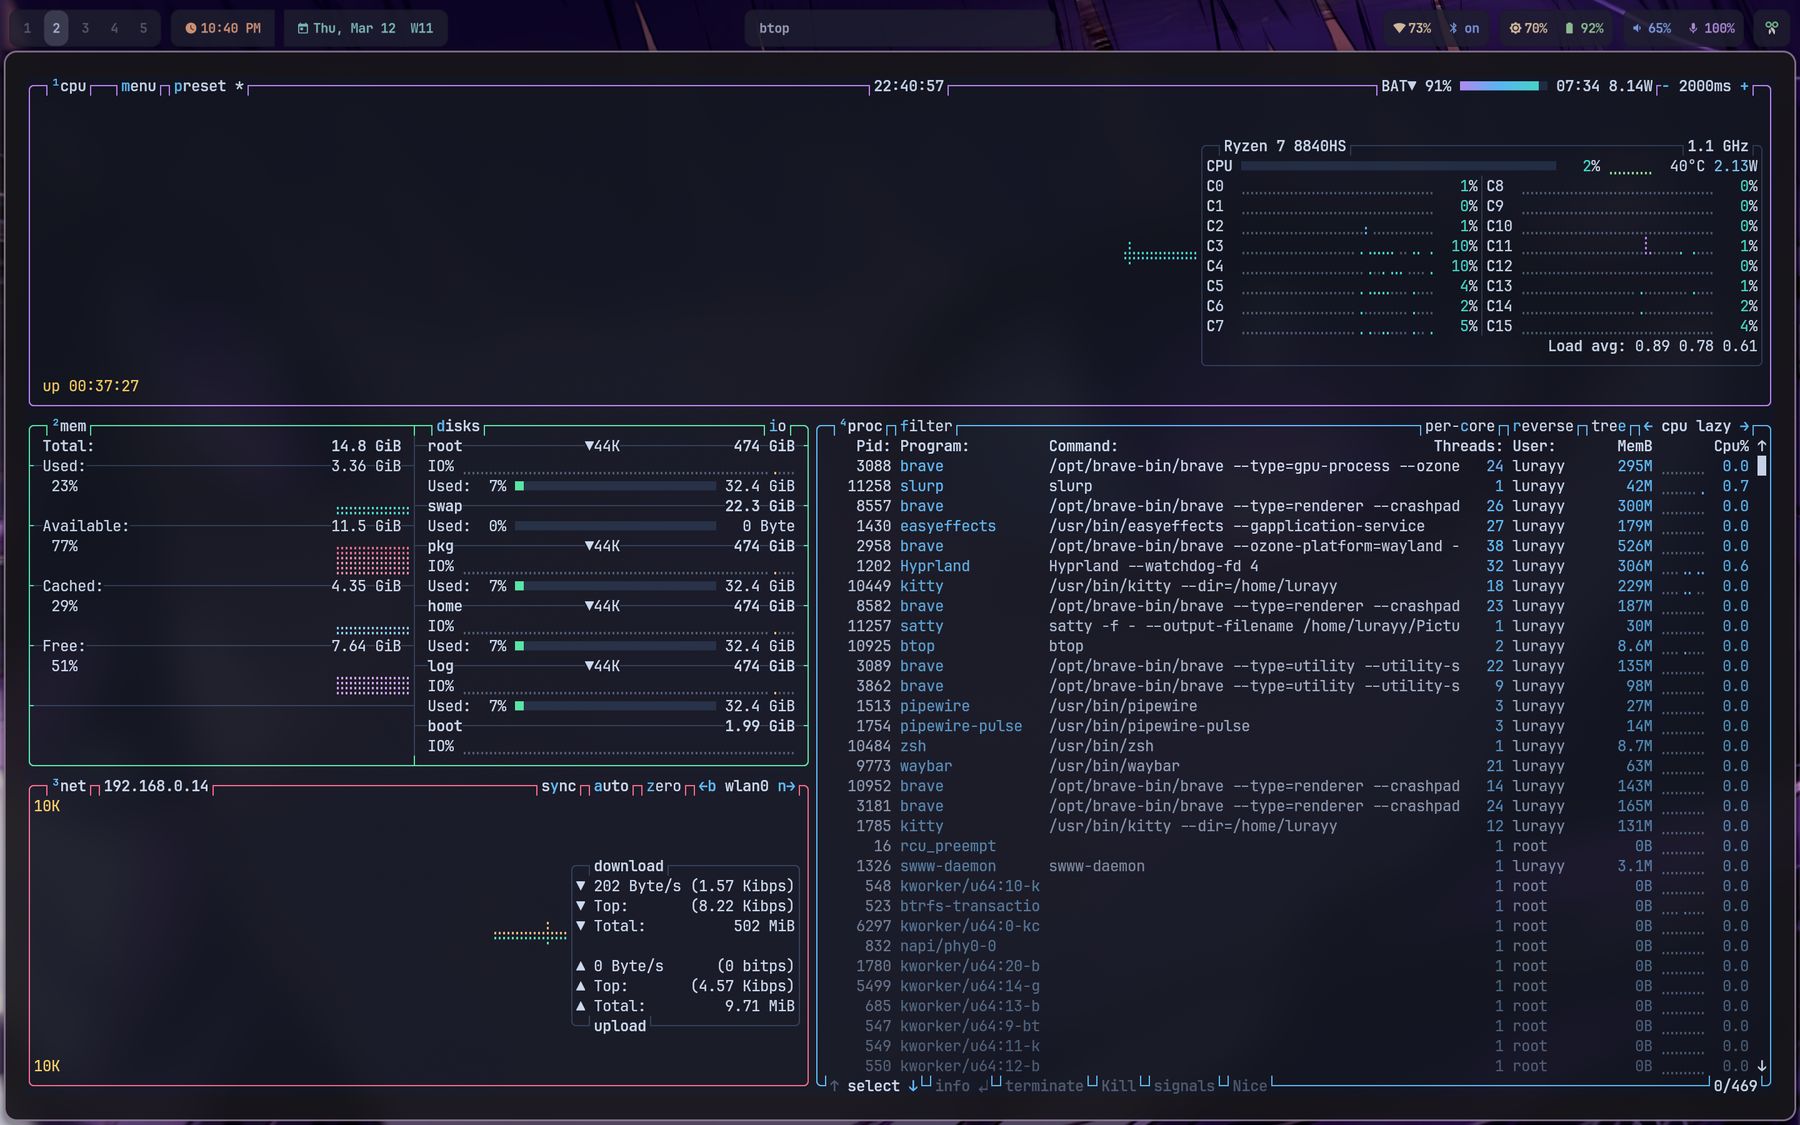
Task: Click the Bluetooth on status icon
Action: pos(1465,28)
